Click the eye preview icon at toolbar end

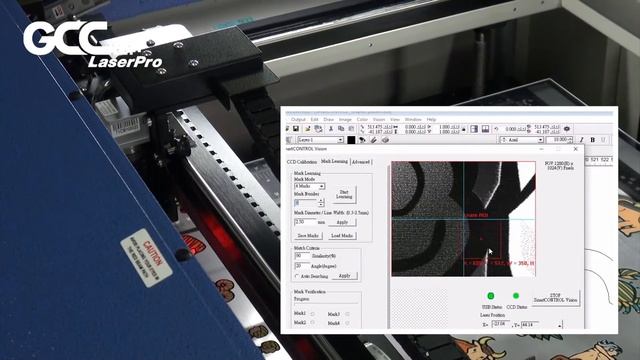pos(567,129)
